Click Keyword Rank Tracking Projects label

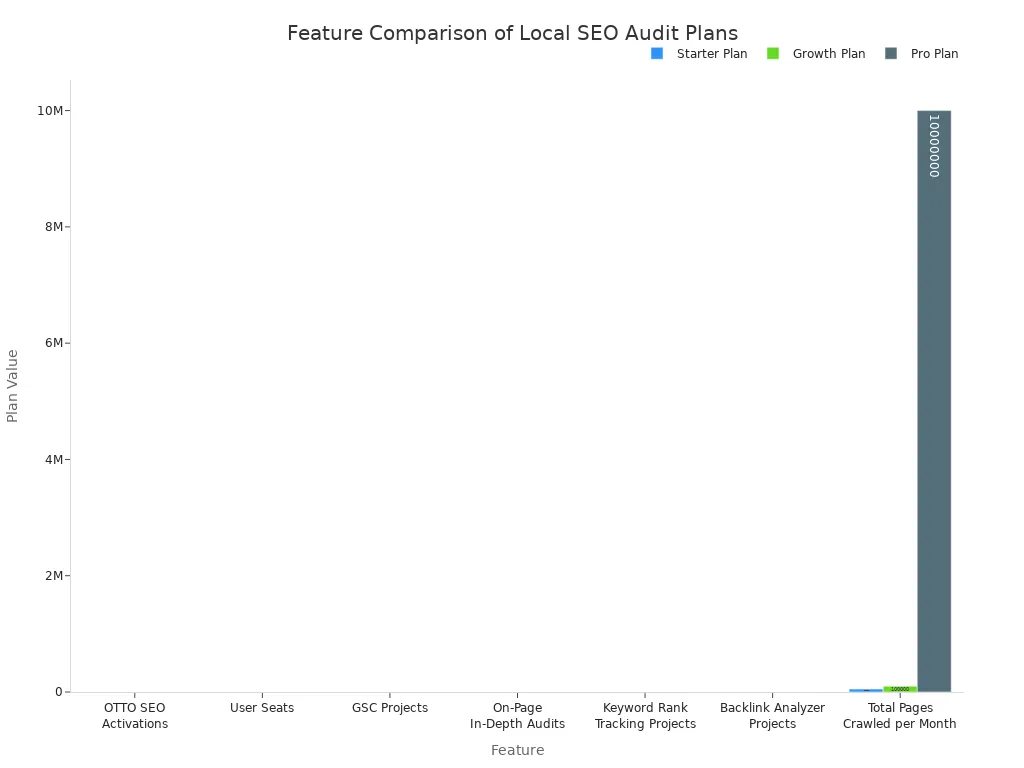tap(645, 716)
